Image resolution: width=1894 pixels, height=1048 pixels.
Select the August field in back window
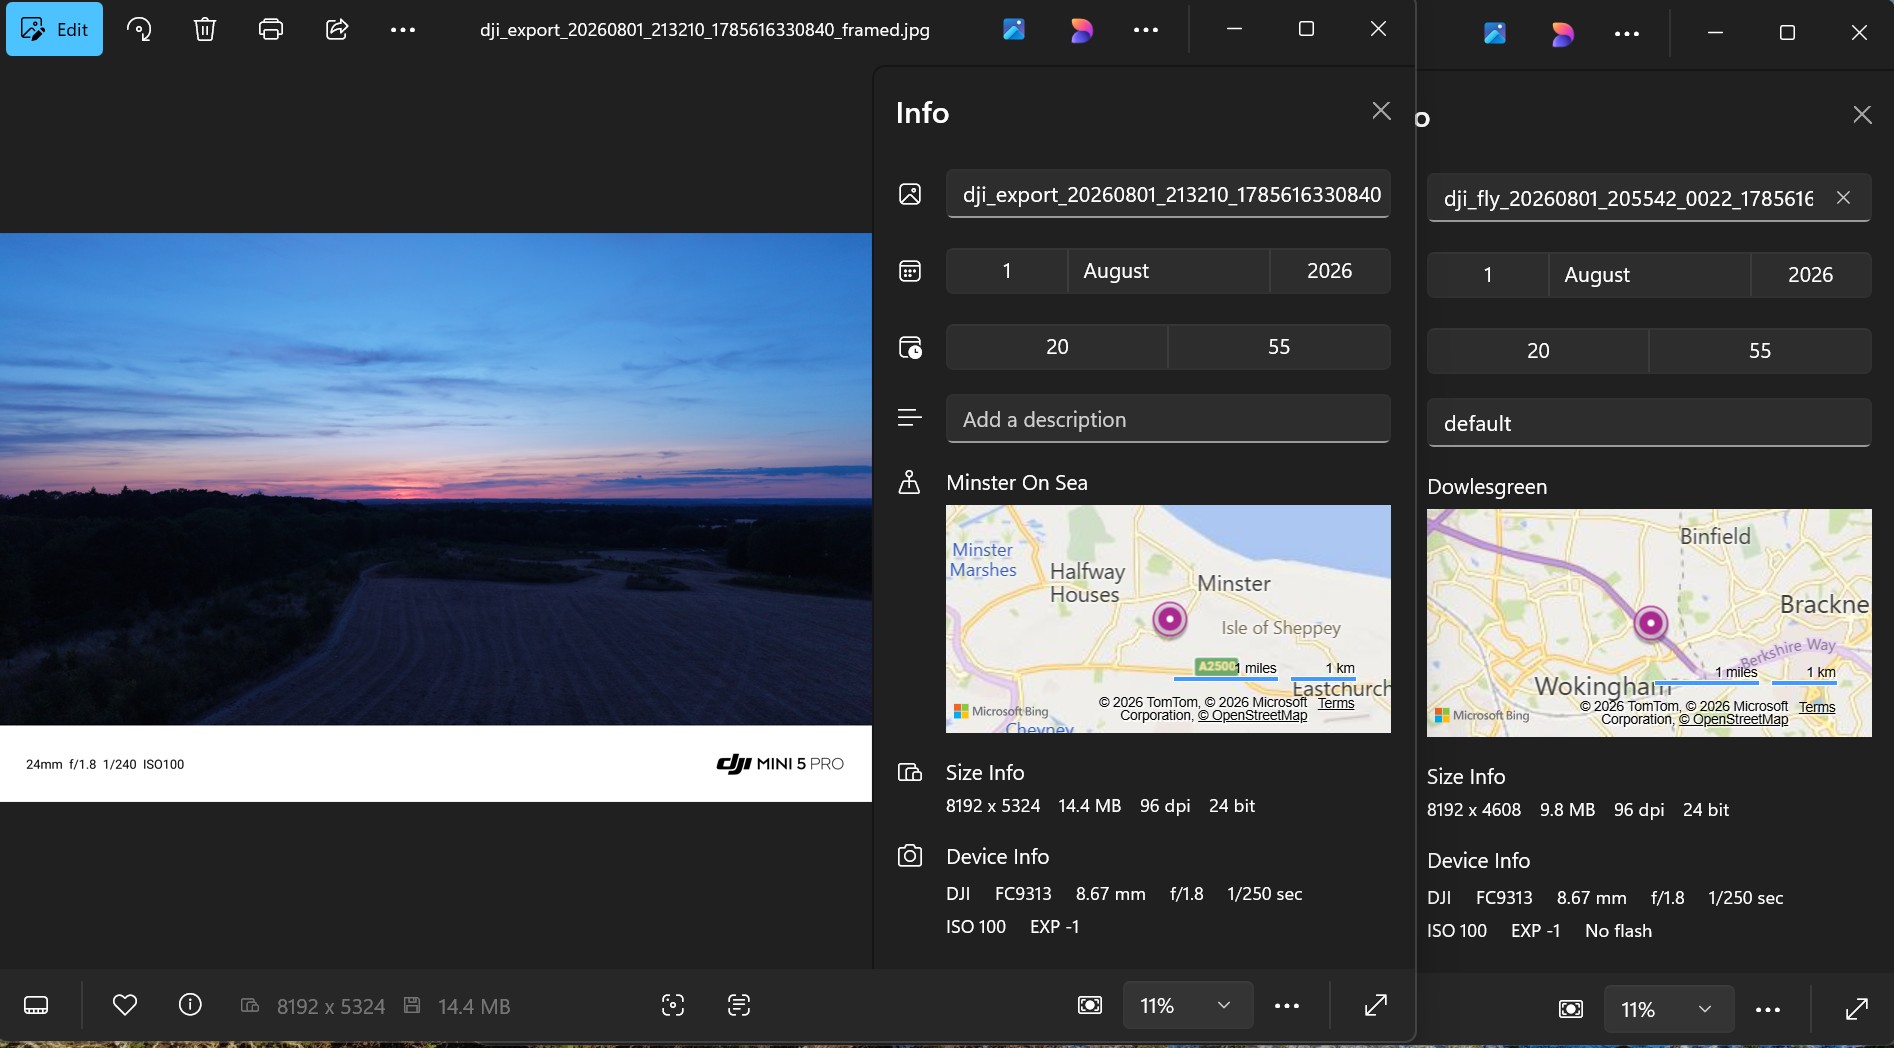[x=1650, y=275]
